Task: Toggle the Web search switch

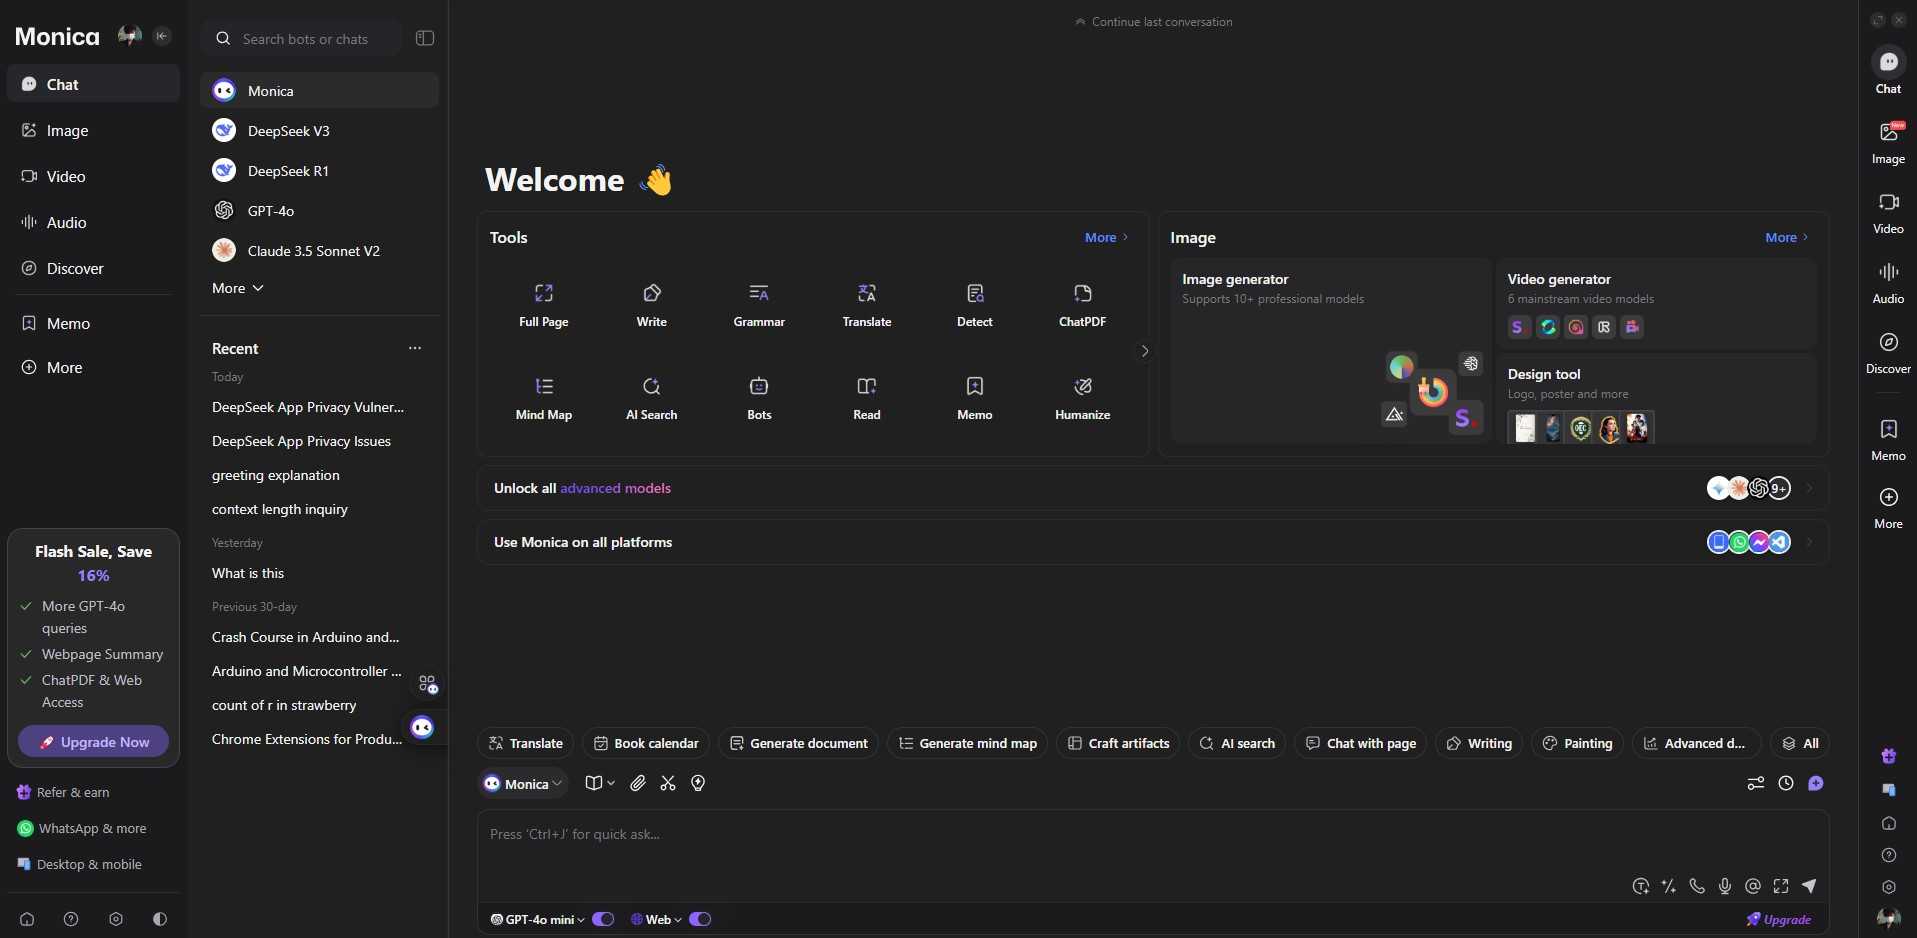Action: pos(700,919)
